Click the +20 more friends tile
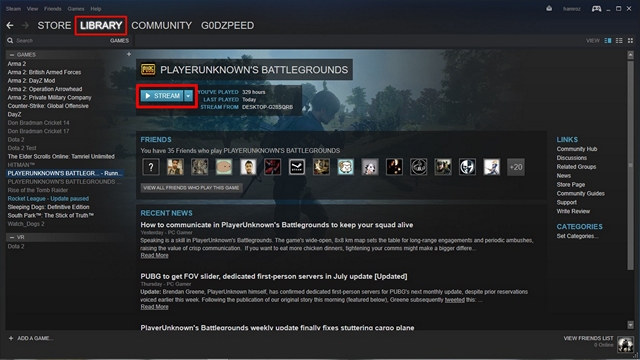This screenshot has height=360, width=640. coord(516,167)
